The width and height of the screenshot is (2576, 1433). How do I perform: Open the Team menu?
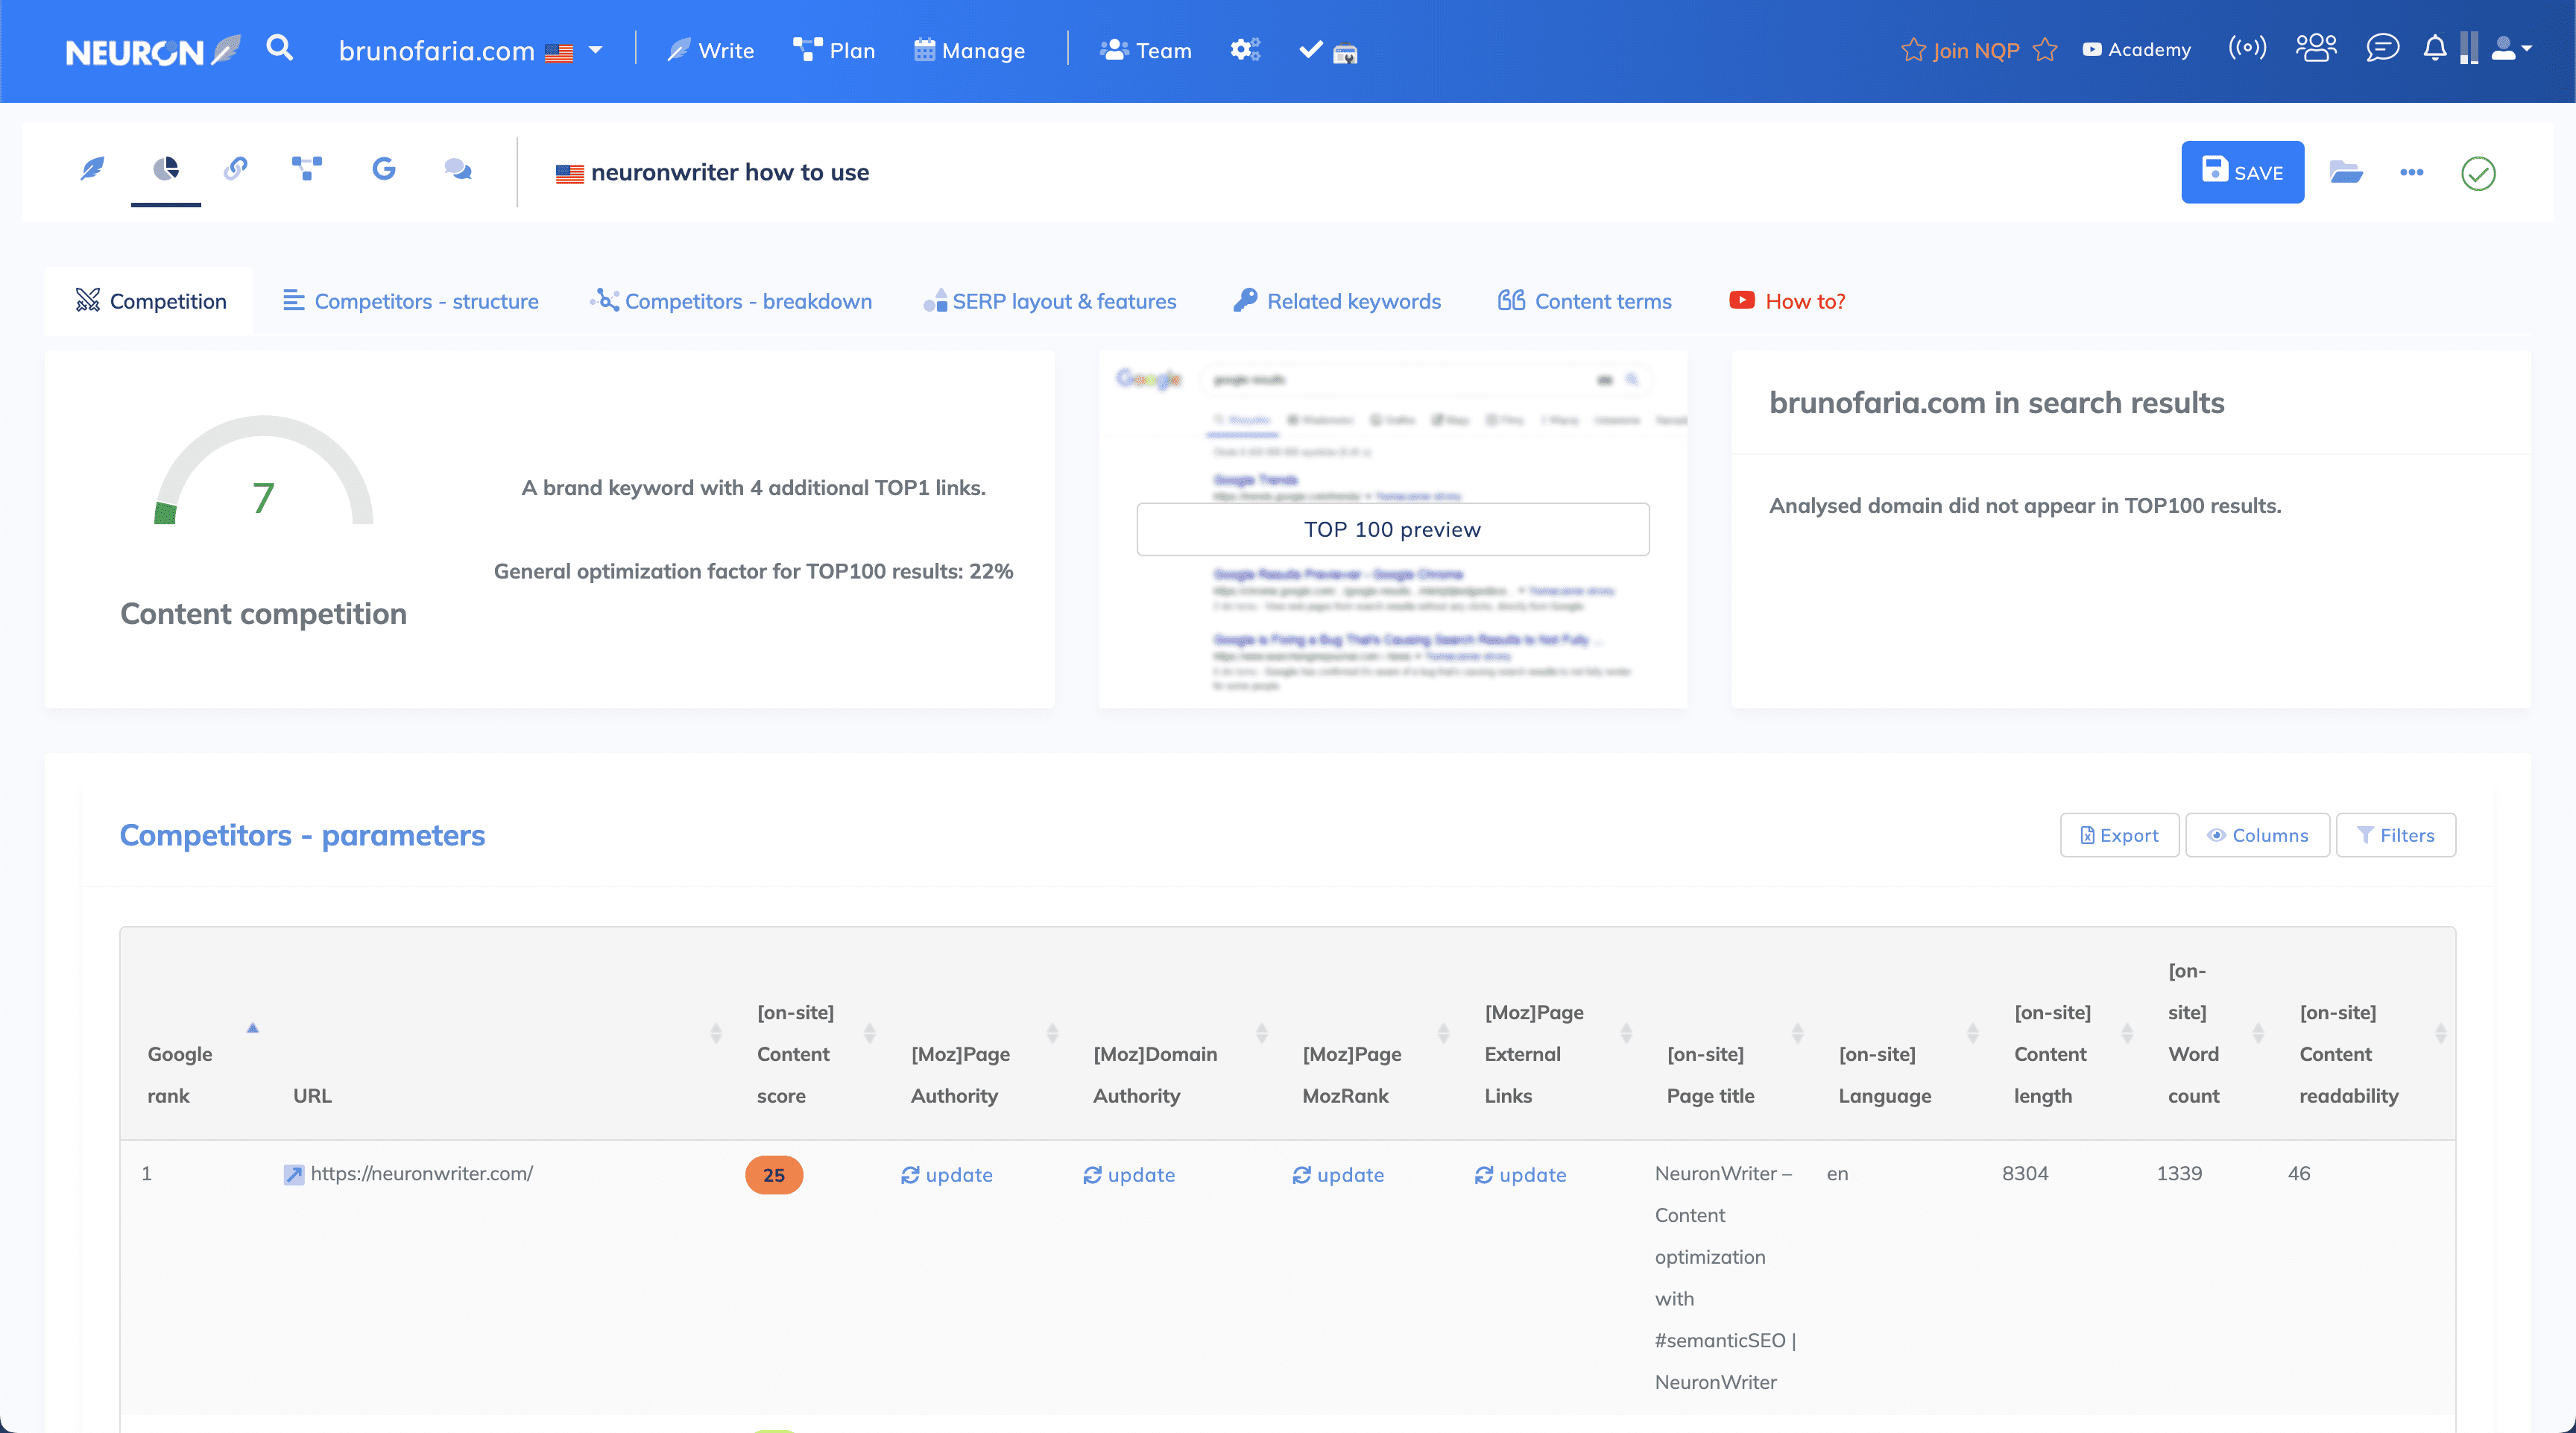pos(1146,50)
